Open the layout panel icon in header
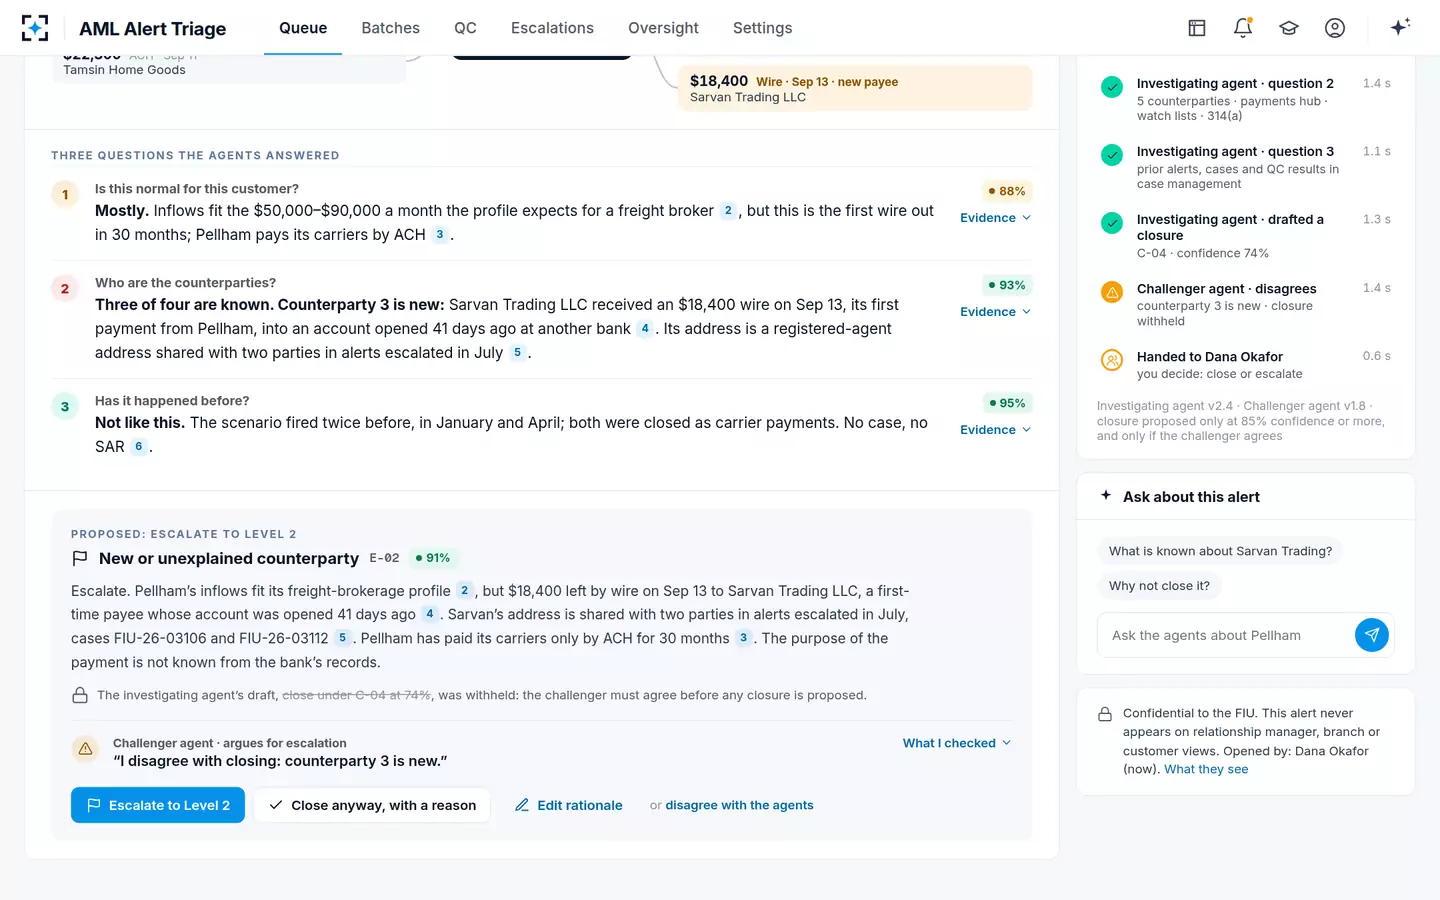The image size is (1440, 900). [x=1197, y=28]
